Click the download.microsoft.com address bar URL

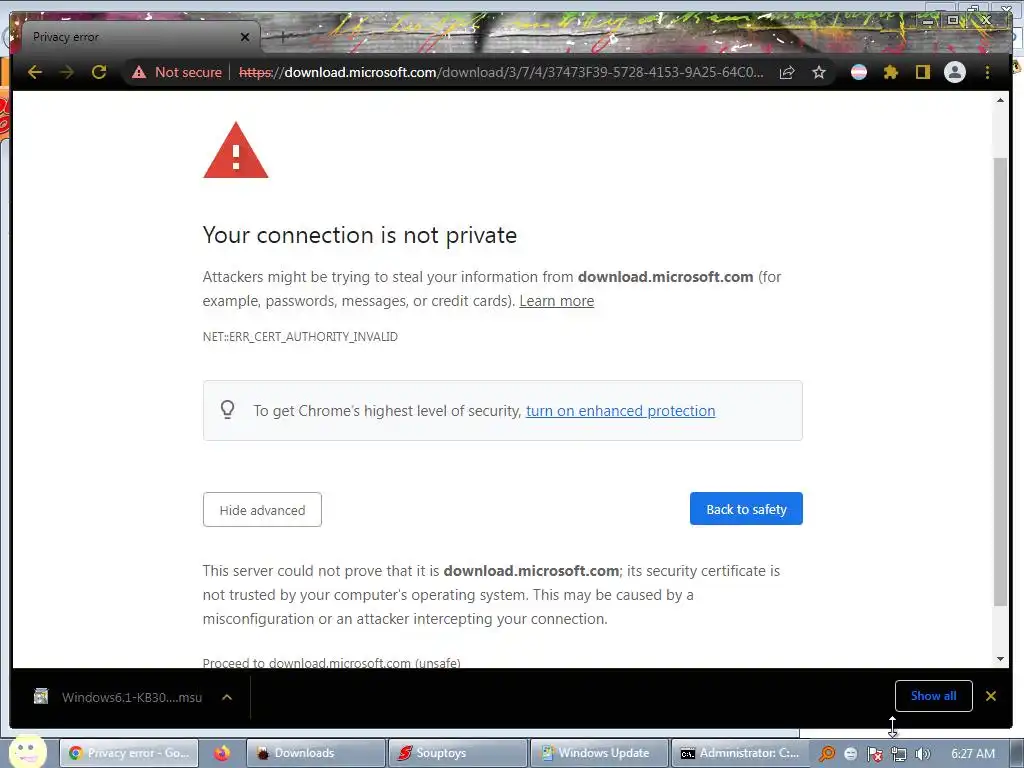501,72
